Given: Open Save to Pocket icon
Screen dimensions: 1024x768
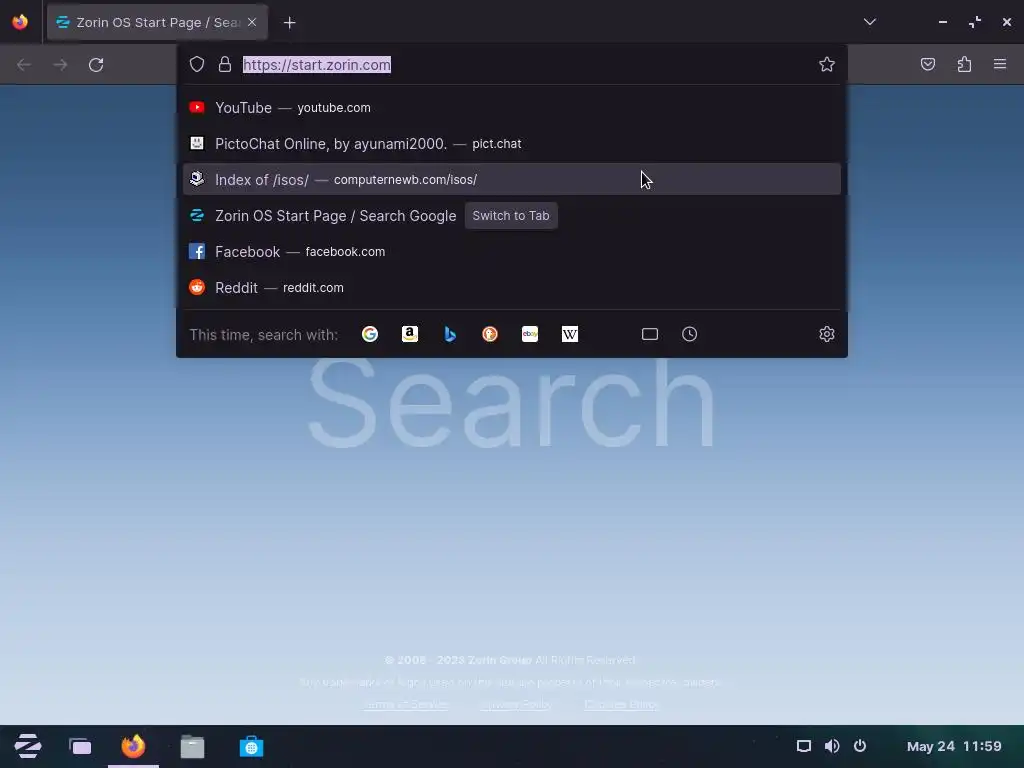Looking at the screenshot, I should pos(927,64).
